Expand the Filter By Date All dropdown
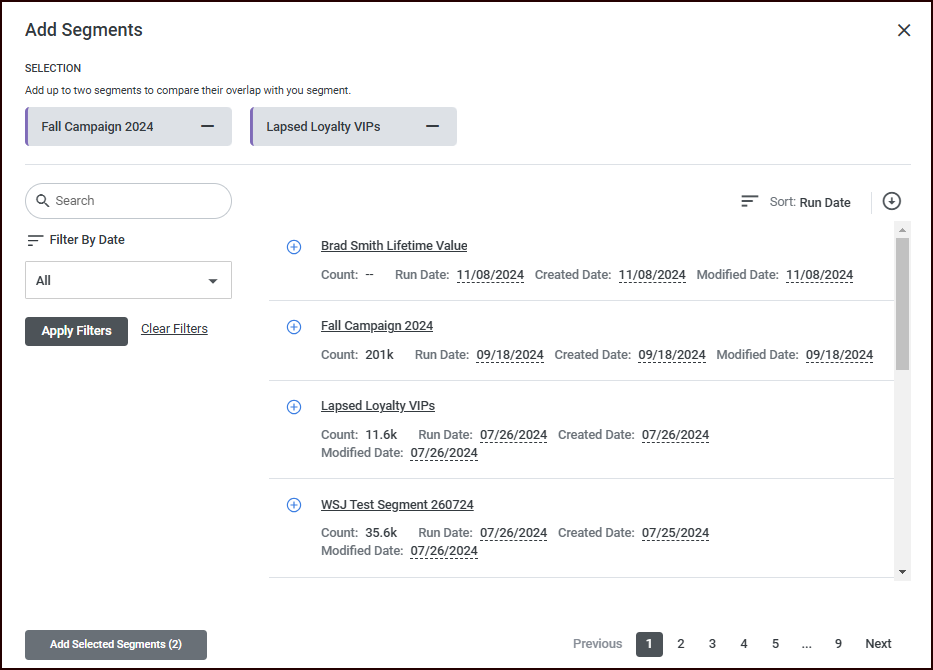The height and width of the screenshot is (670, 933). click(x=128, y=281)
